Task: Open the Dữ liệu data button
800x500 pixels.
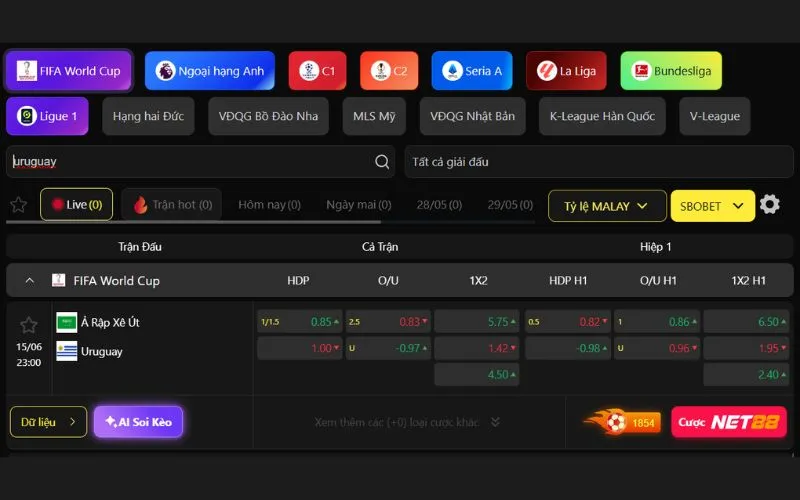Action: tap(48, 422)
